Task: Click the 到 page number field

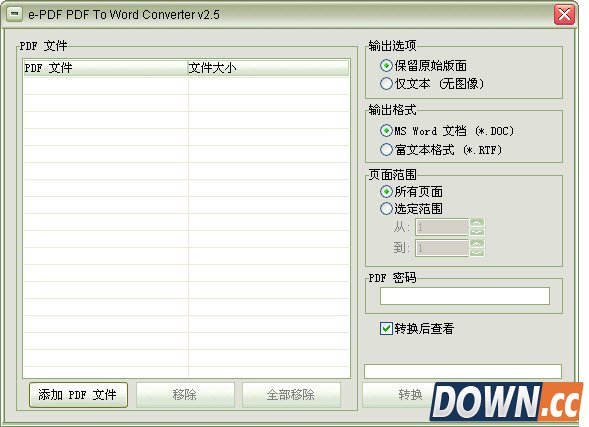Action: pyautogui.click(x=442, y=248)
